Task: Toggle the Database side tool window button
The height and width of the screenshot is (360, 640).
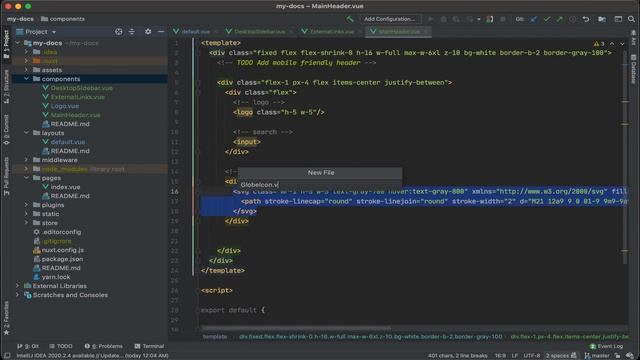Action: (633, 69)
